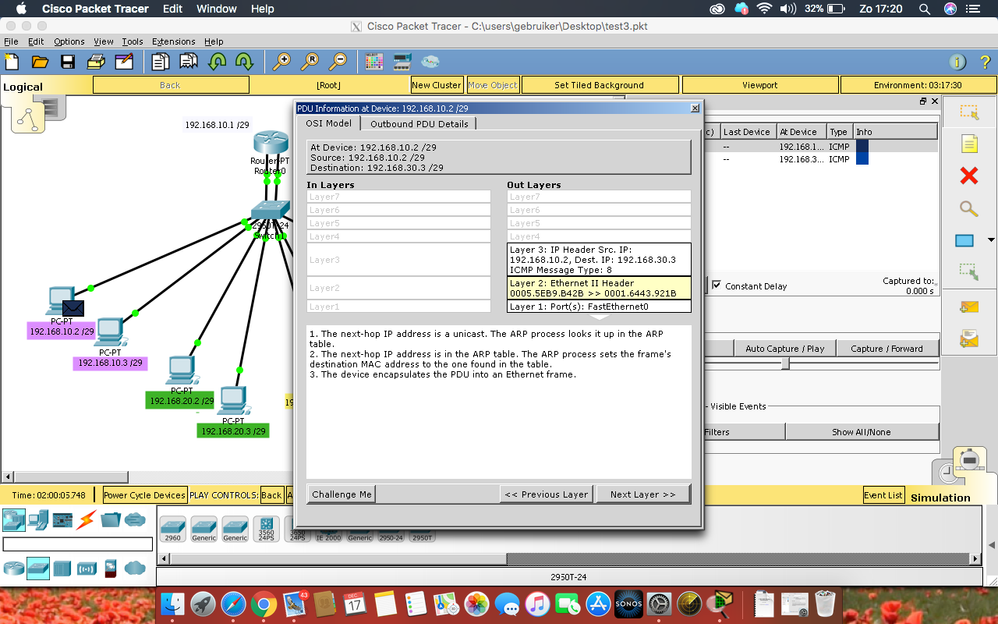Click the Challenge Me button
The height and width of the screenshot is (624, 998).
(342, 494)
